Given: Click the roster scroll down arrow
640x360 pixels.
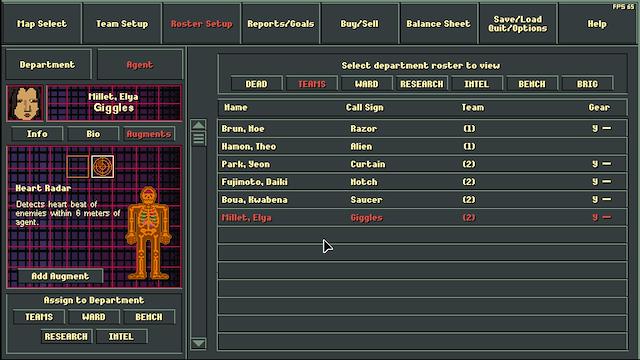Looking at the screenshot, I should [198, 343].
